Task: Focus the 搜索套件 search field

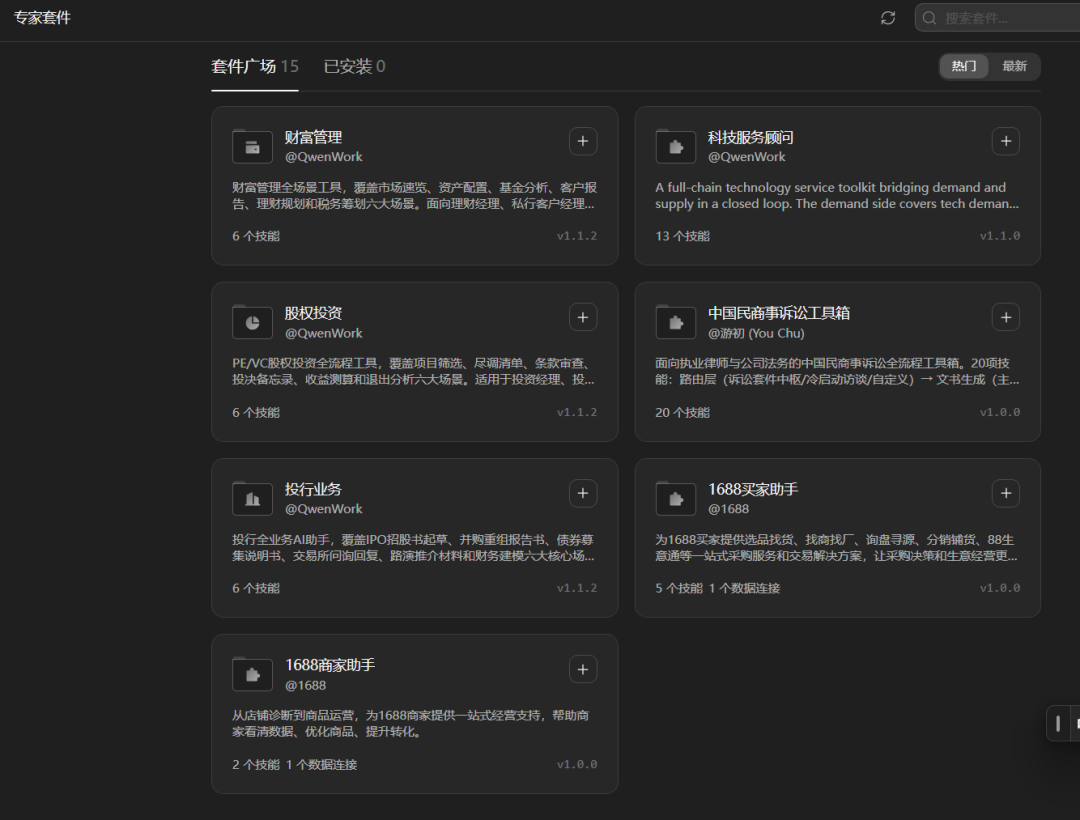Action: [x=997, y=18]
